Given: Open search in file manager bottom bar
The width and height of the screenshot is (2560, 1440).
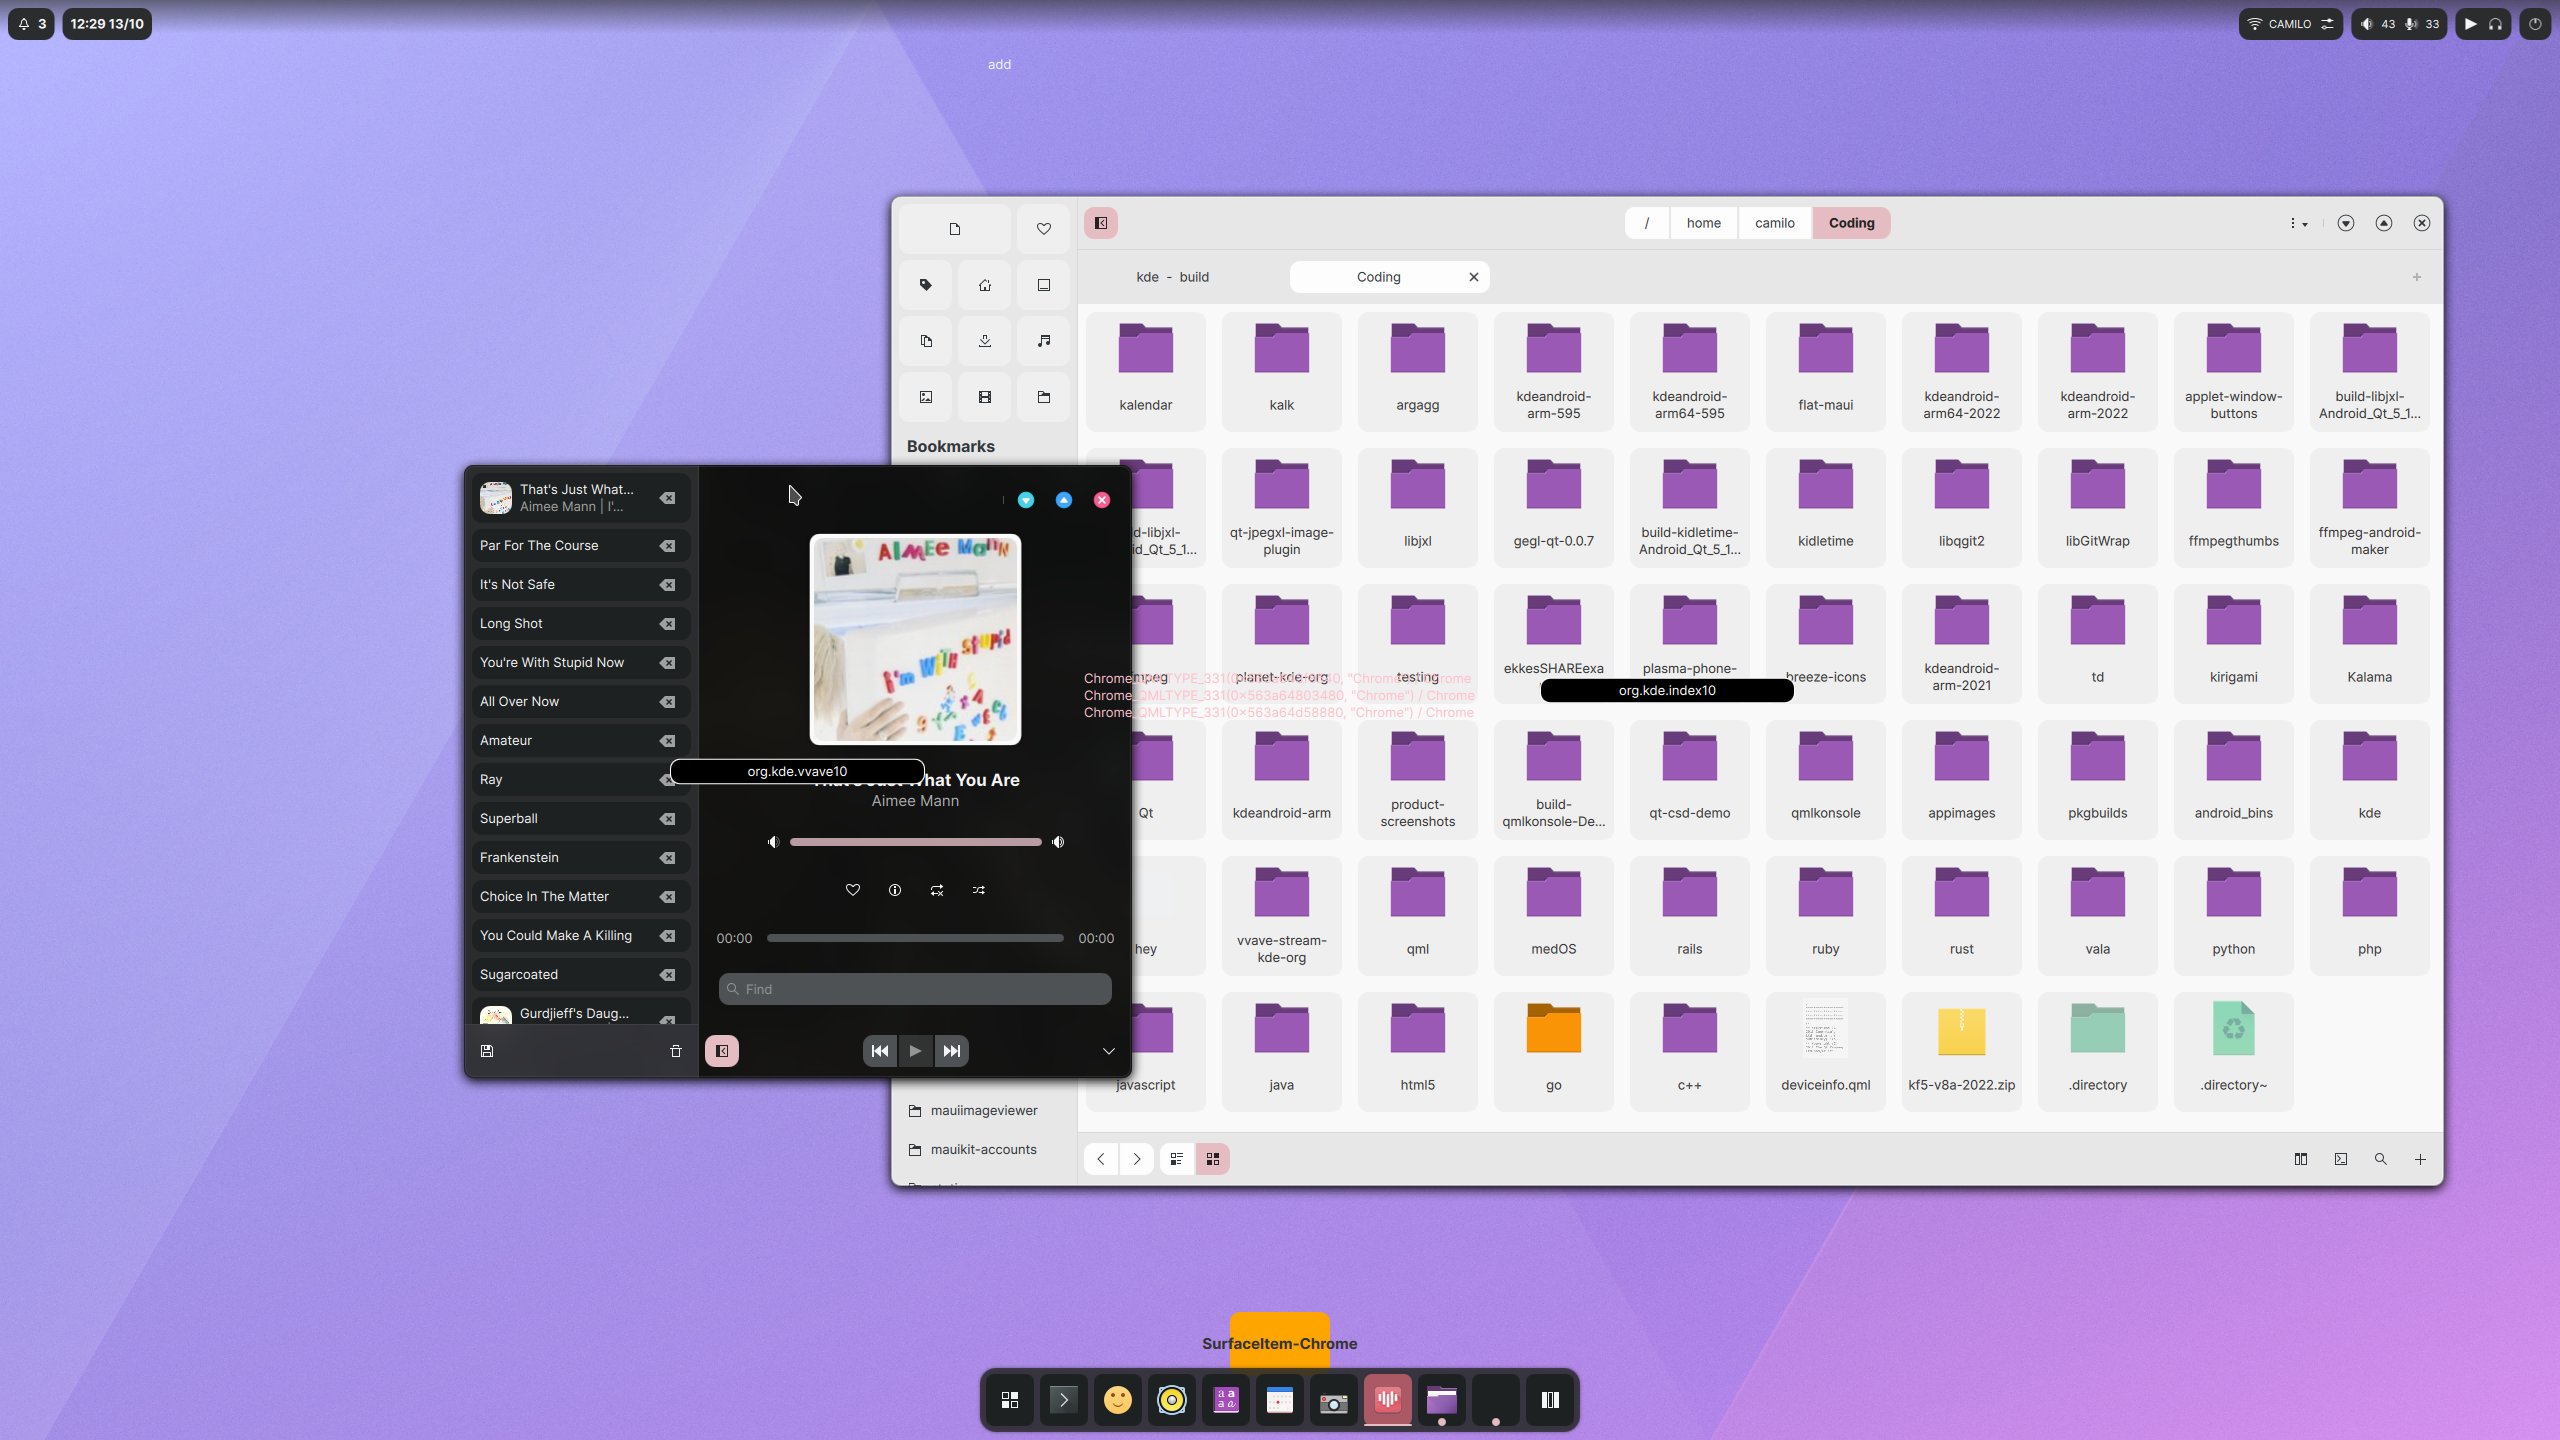Looking at the screenshot, I should 2381,1159.
